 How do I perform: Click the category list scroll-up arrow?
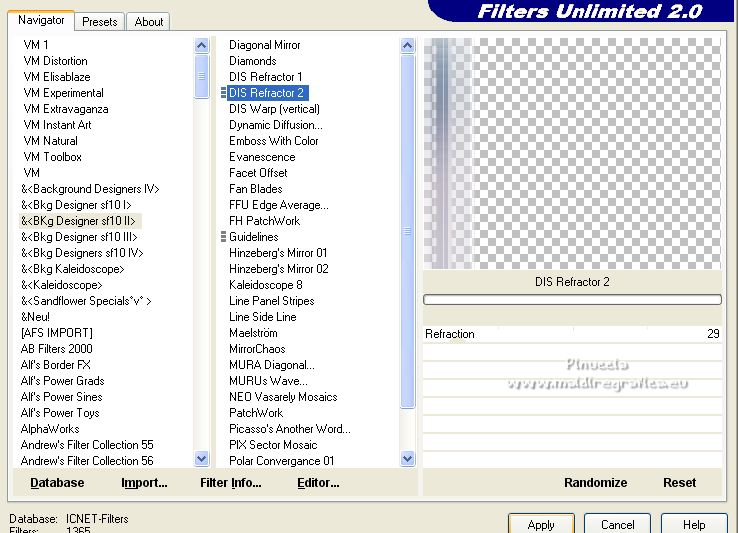click(201, 45)
